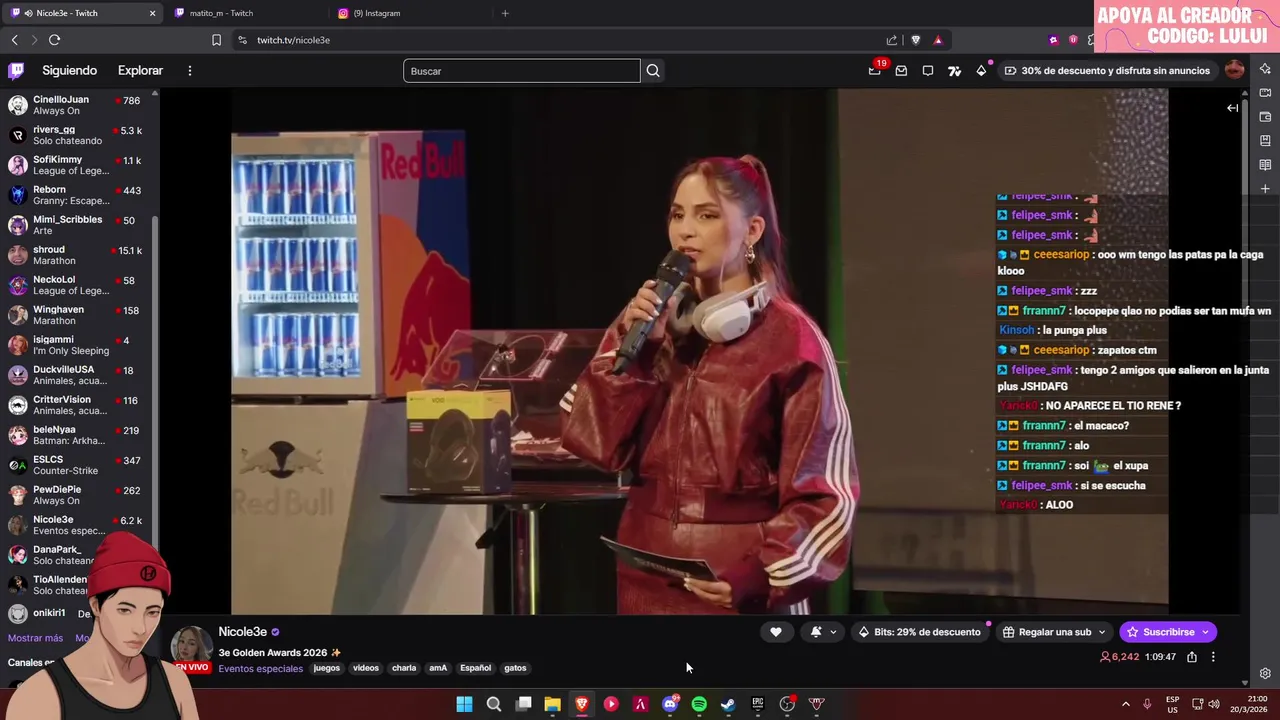Screen dimensions: 1280x720
Task: Bookmark this page with the bookmark icon
Action: (x=216, y=40)
